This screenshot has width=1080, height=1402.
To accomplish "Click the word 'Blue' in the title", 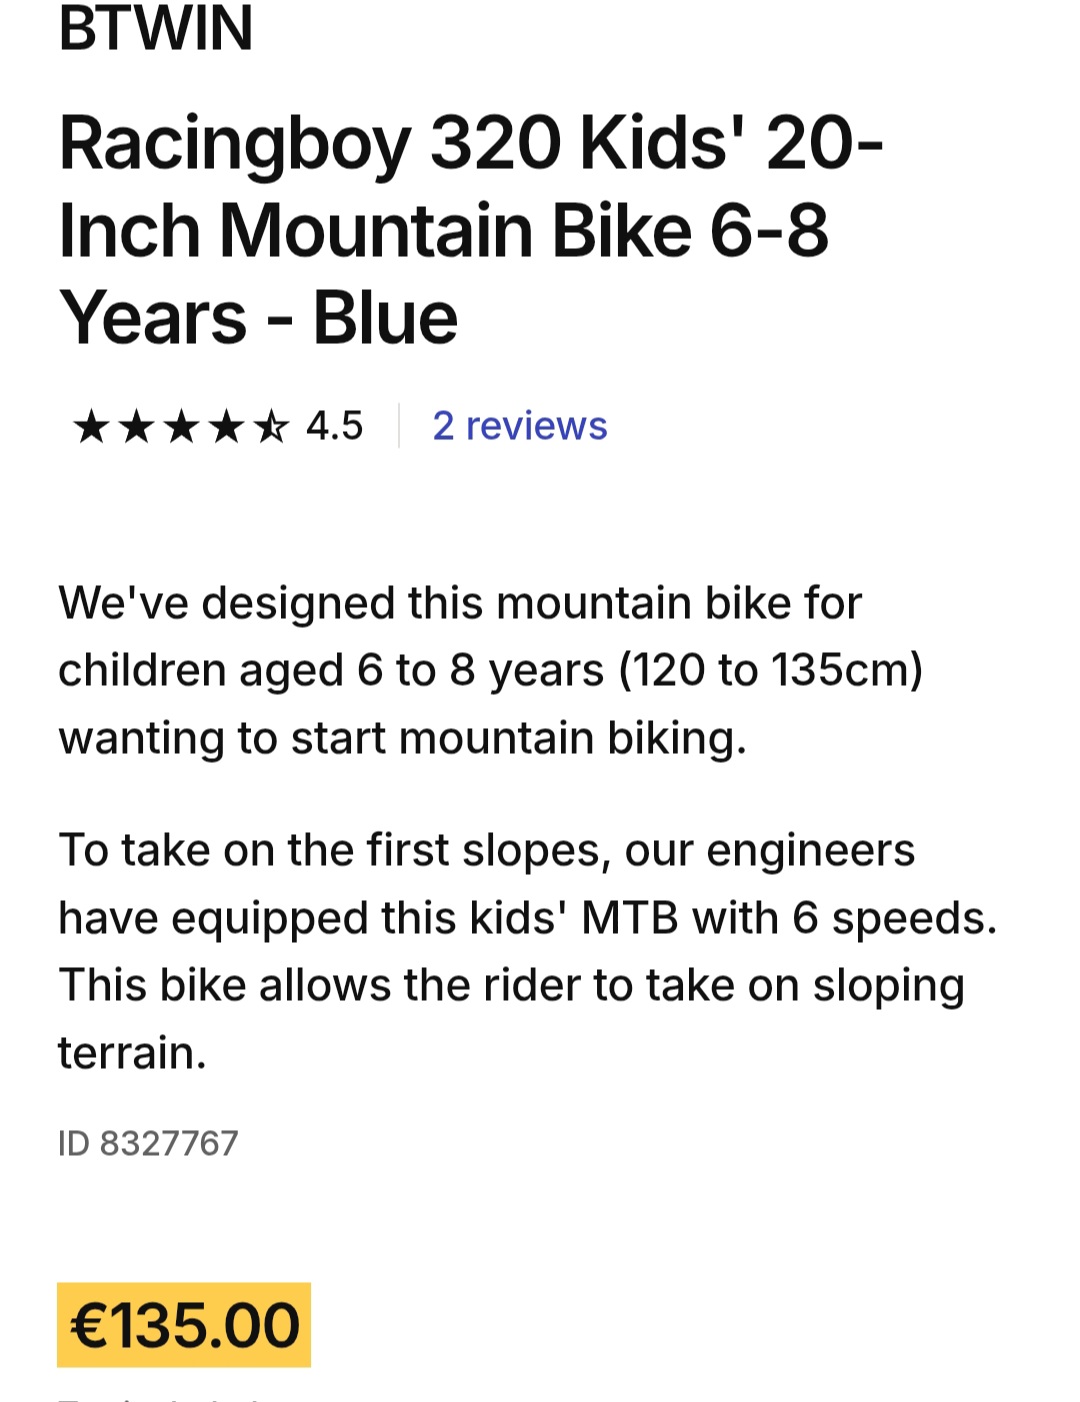I will coord(385,318).
